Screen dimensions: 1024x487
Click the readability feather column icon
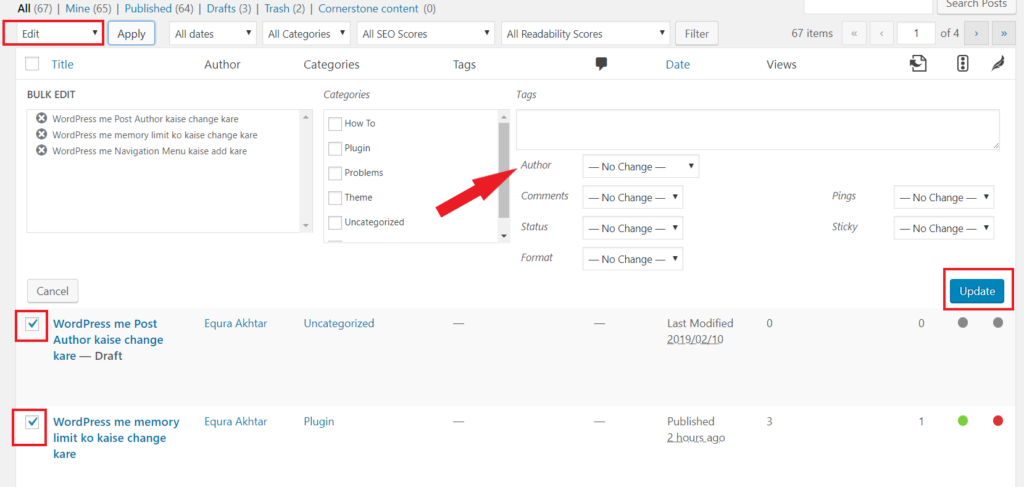(997, 64)
